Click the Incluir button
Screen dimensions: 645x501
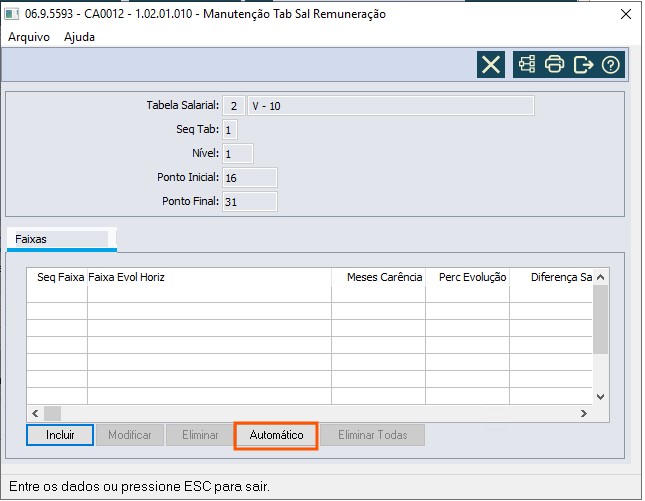(60, 435)
